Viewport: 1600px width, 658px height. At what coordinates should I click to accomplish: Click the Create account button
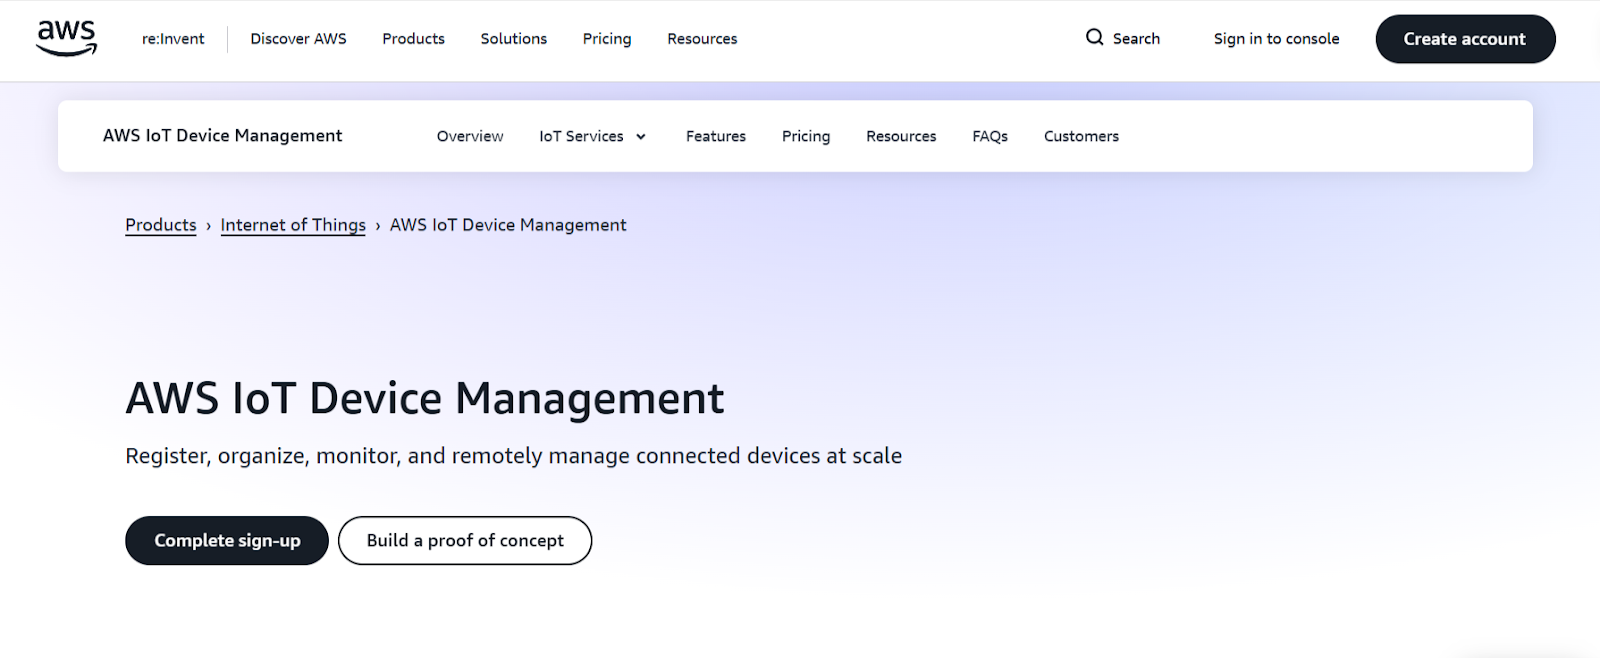[1465, 39]
